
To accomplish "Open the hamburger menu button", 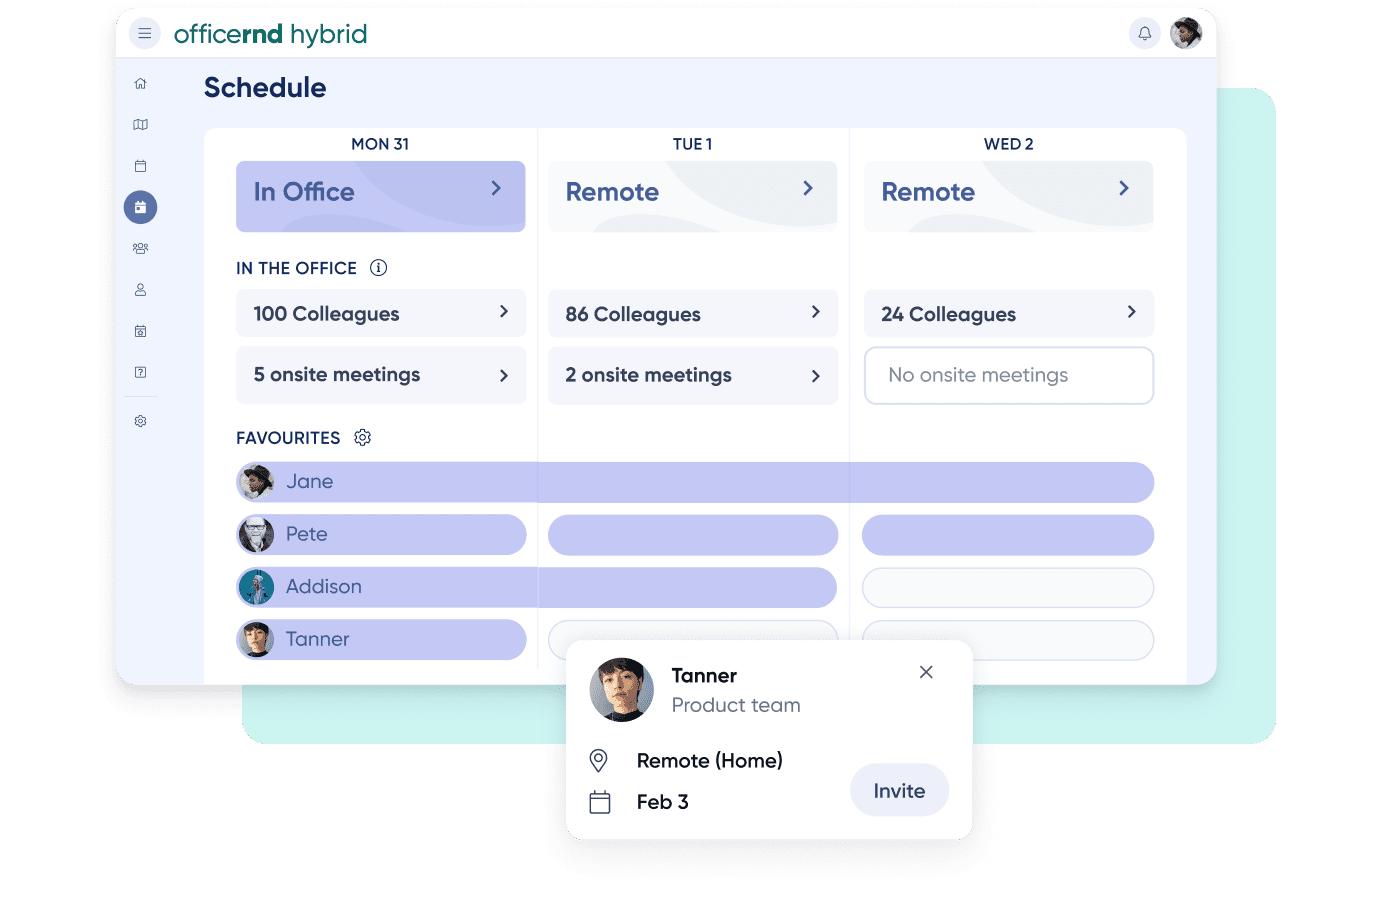I will point(145,34).
